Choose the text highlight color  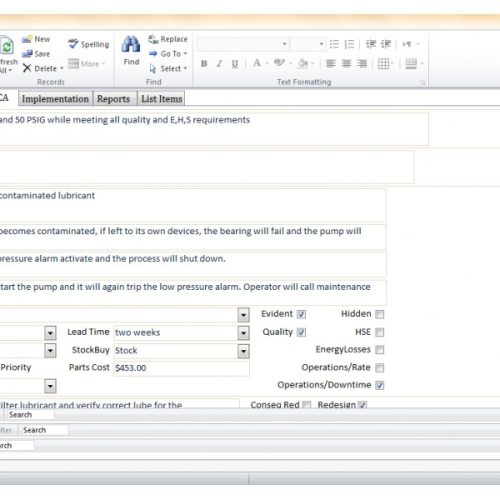279,63
